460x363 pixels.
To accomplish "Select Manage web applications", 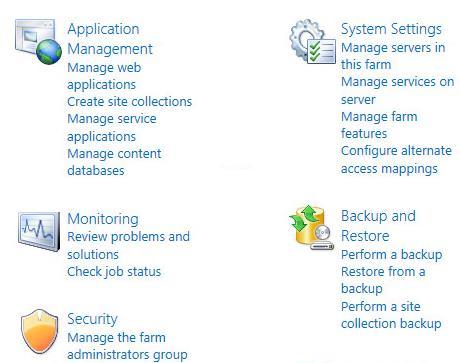I will point(104,76).
